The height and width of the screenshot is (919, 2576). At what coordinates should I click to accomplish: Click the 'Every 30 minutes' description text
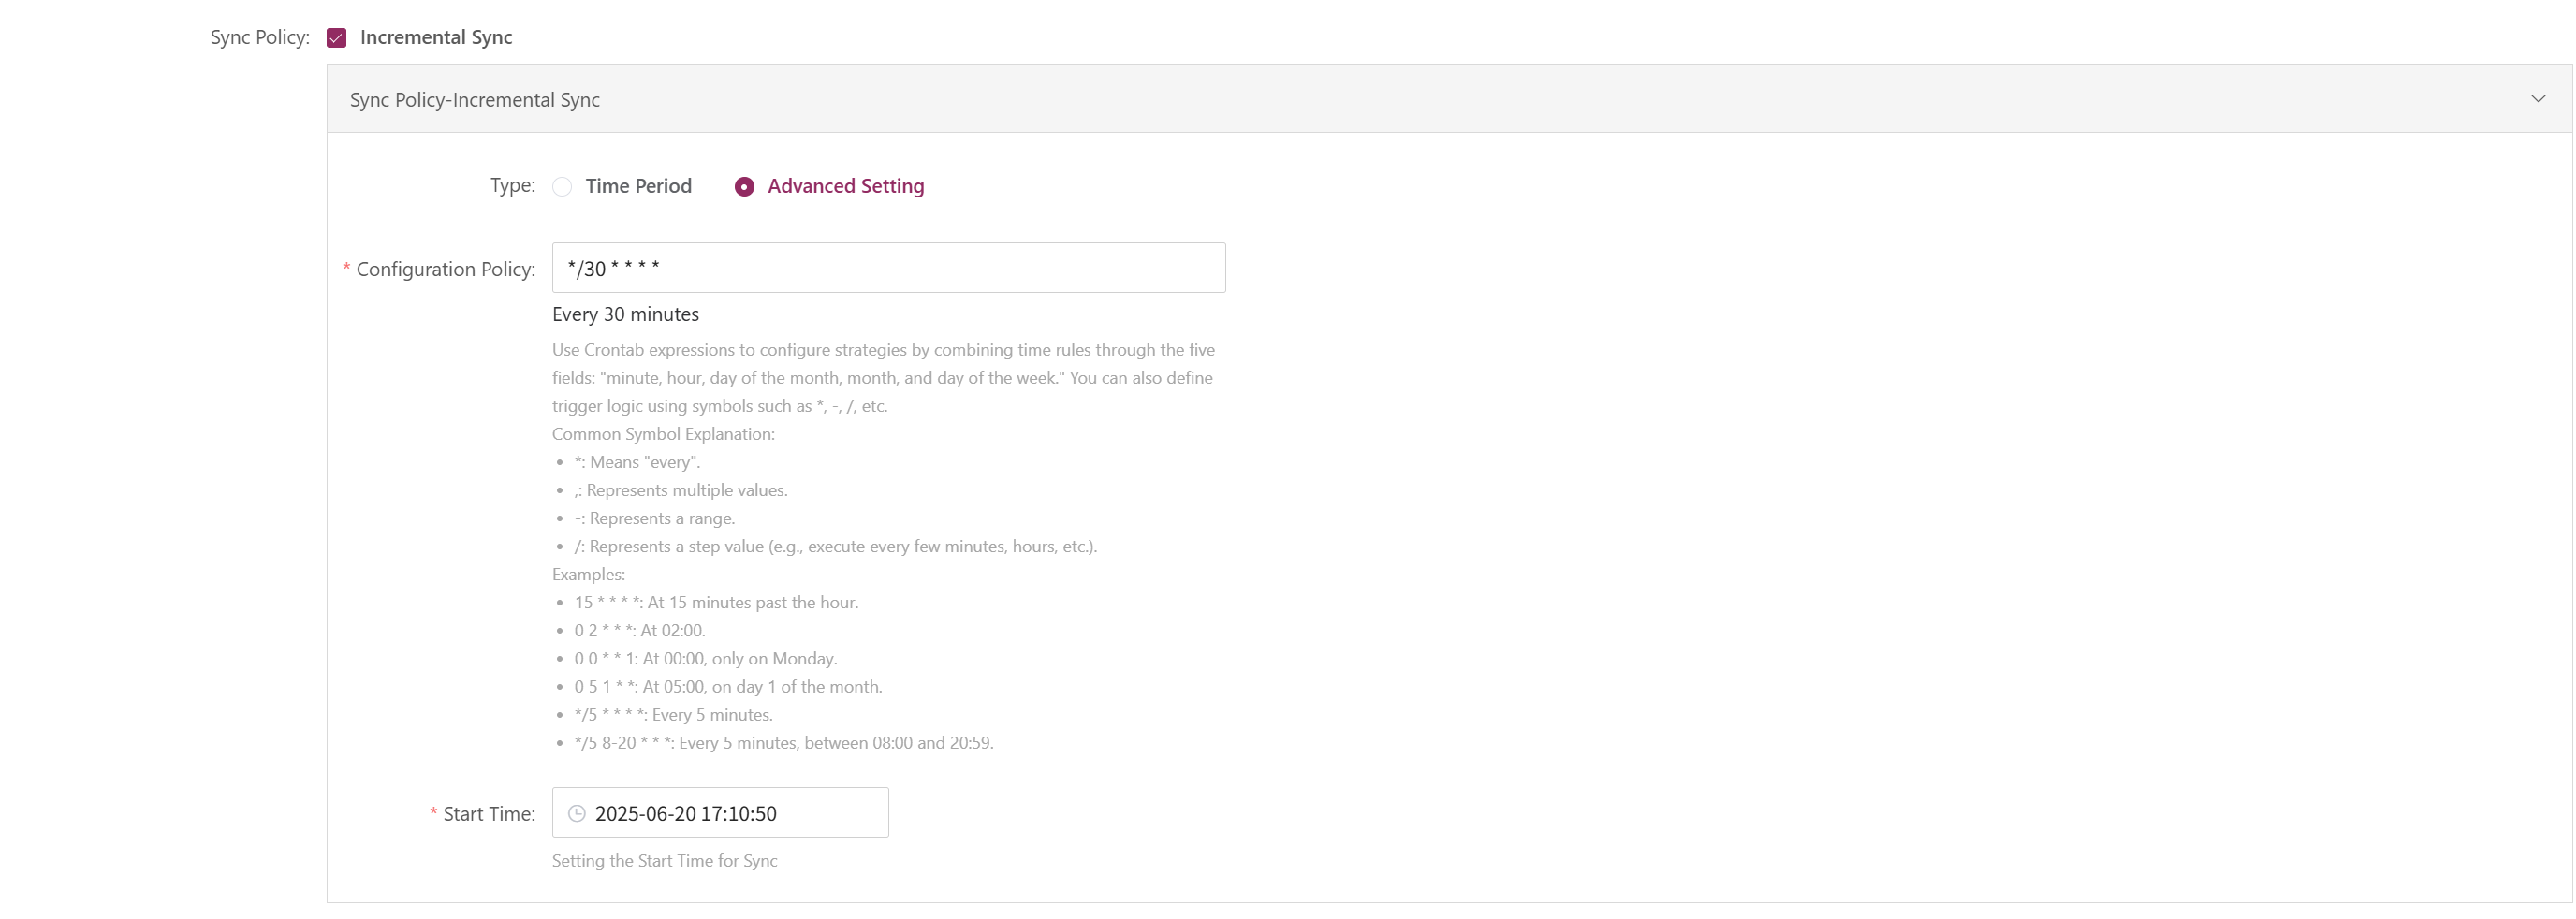[625, 314]
